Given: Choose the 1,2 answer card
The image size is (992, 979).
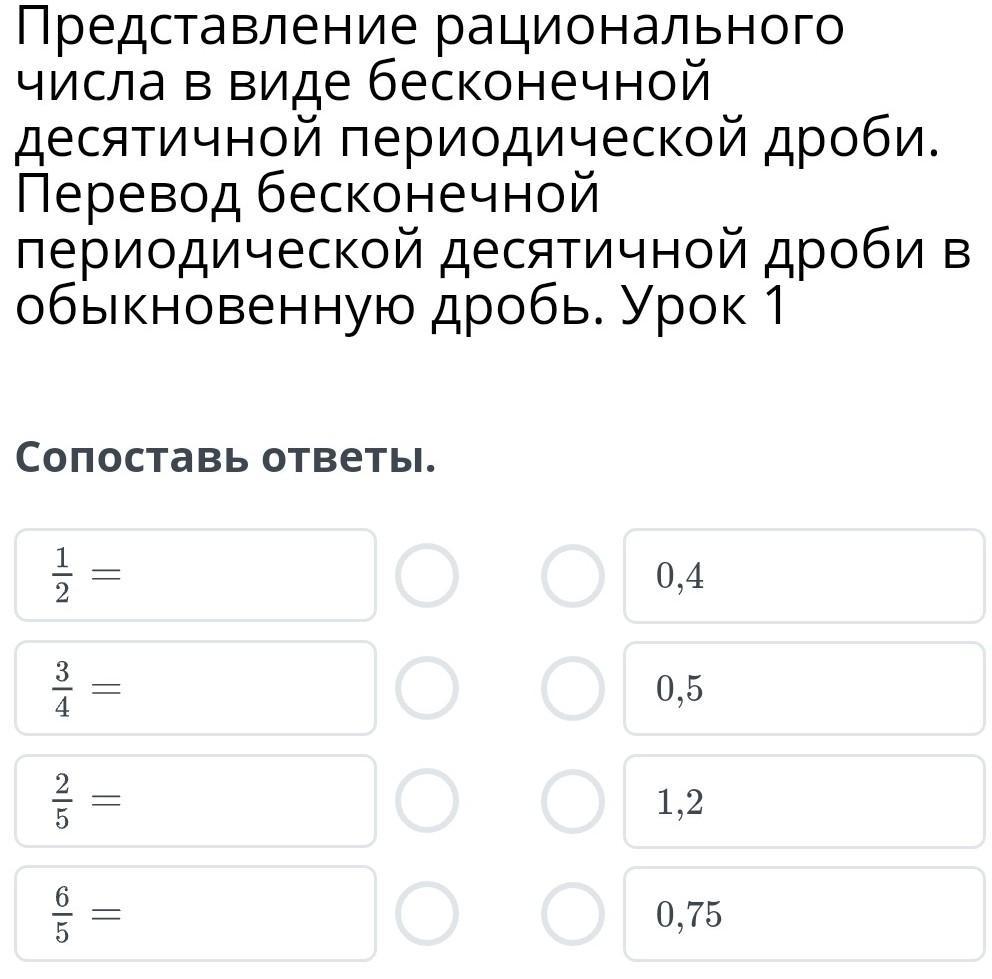Looking at the screenshot, I should 804,801.
